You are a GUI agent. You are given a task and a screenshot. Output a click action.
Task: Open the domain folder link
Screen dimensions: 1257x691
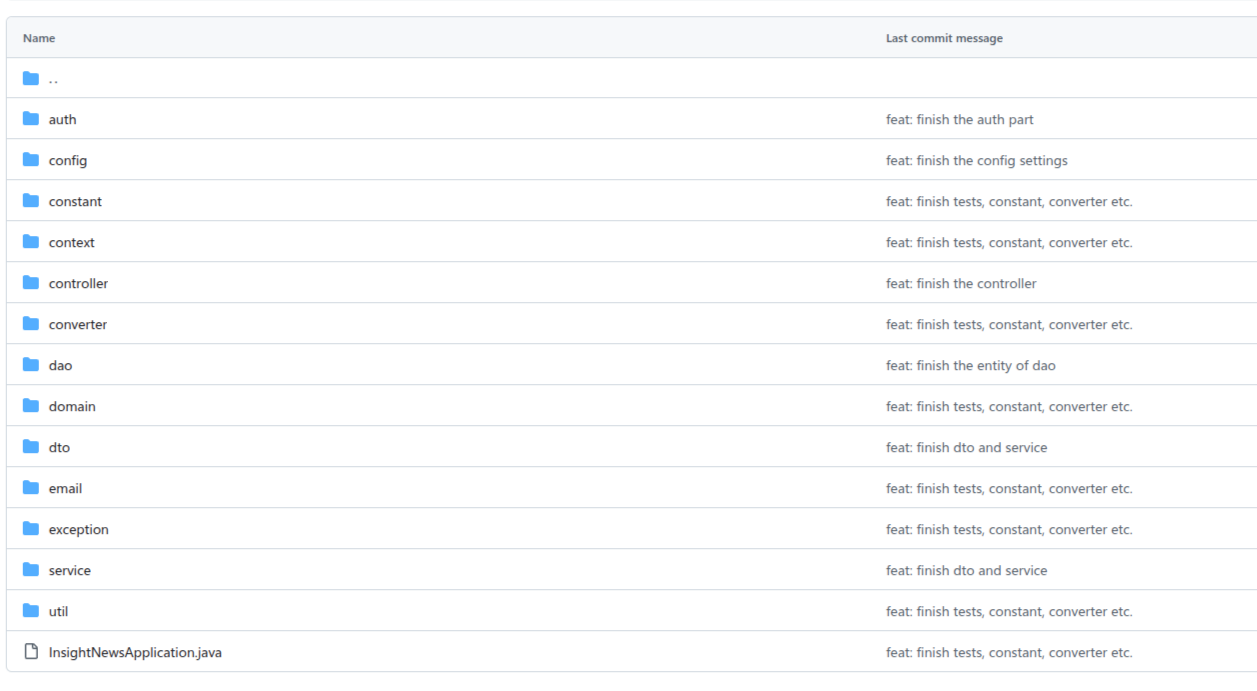pos(72,407)
